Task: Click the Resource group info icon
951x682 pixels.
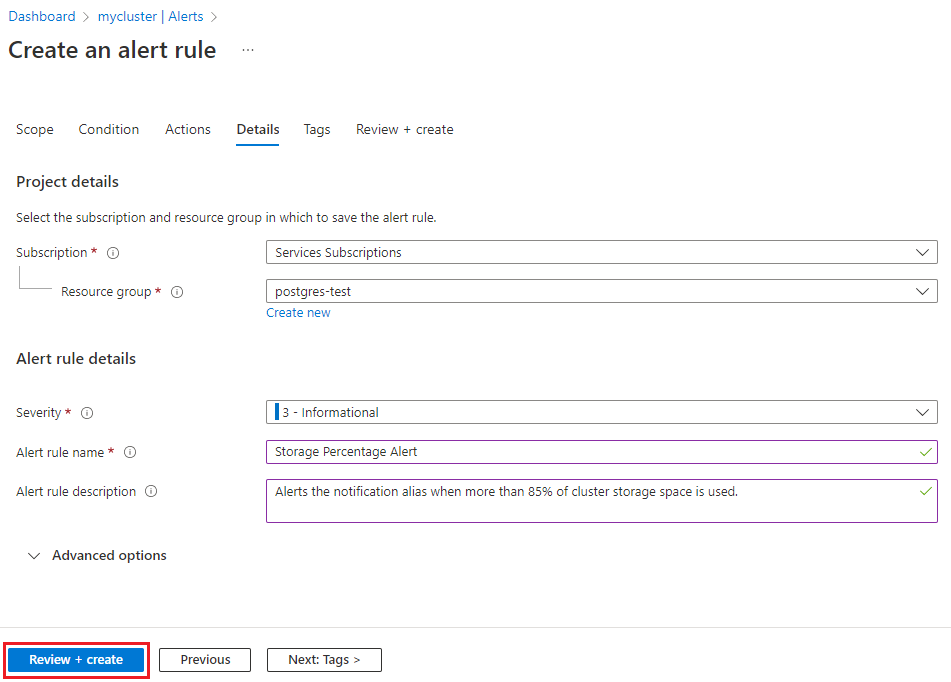Action: tap(177, 292)
